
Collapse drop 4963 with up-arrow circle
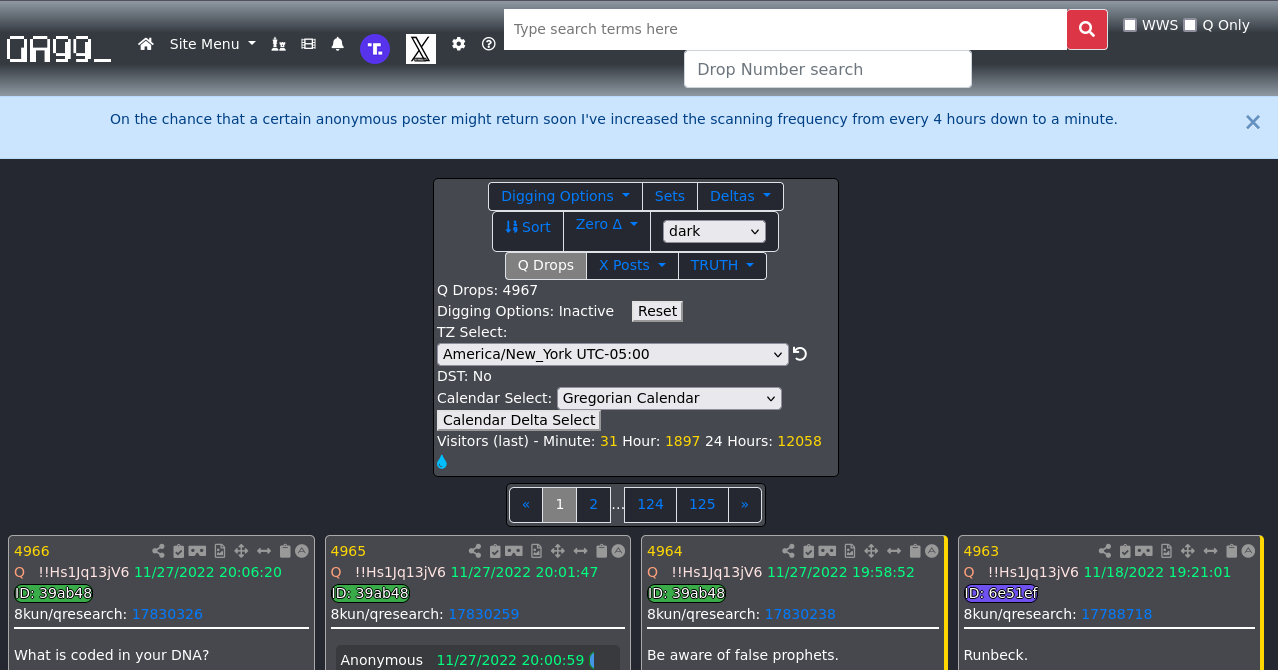[1248, 551]
